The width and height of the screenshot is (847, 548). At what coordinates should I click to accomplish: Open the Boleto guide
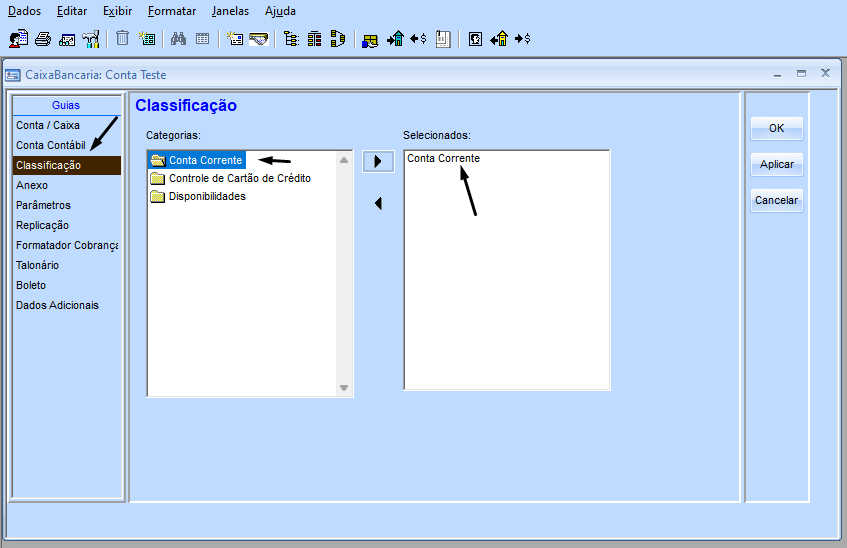[x=31, y=285]
